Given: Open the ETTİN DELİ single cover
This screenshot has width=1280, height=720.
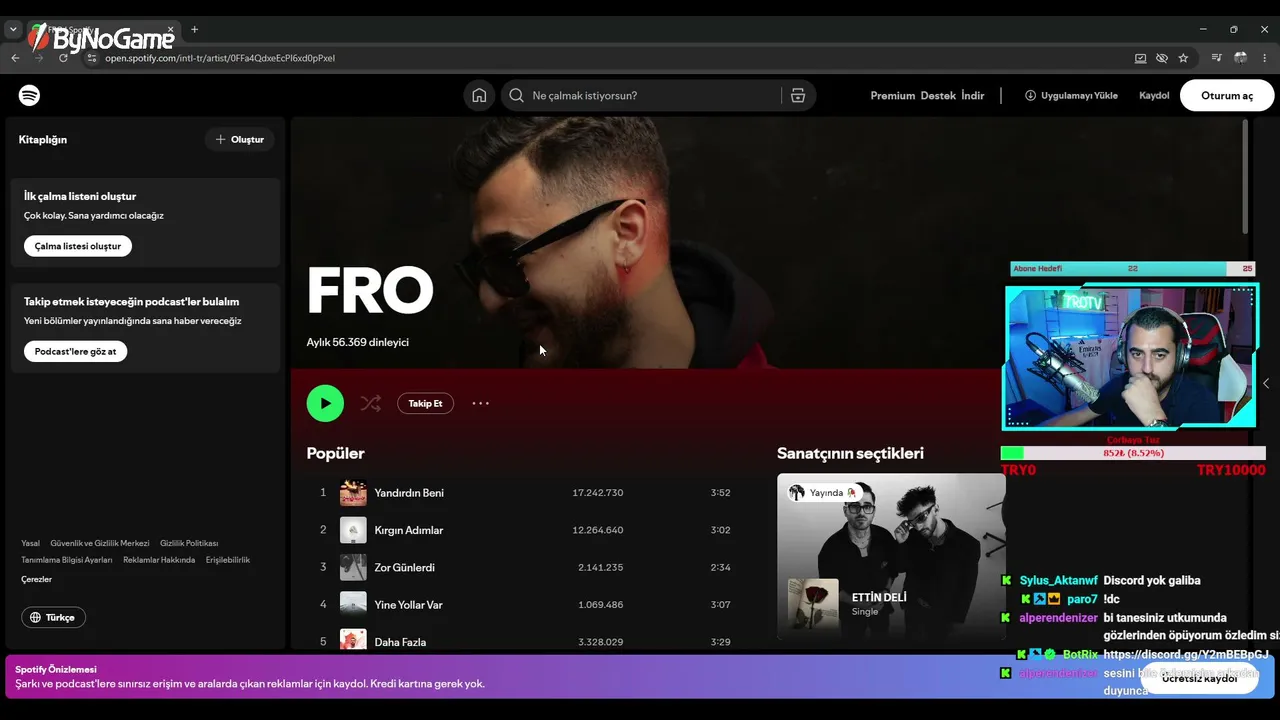Looking at the screenshot, I should pos(813,604).
